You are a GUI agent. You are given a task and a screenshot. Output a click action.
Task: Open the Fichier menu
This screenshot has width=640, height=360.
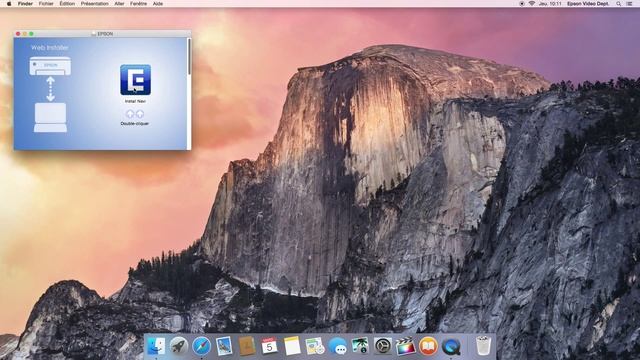pos(46,4)
